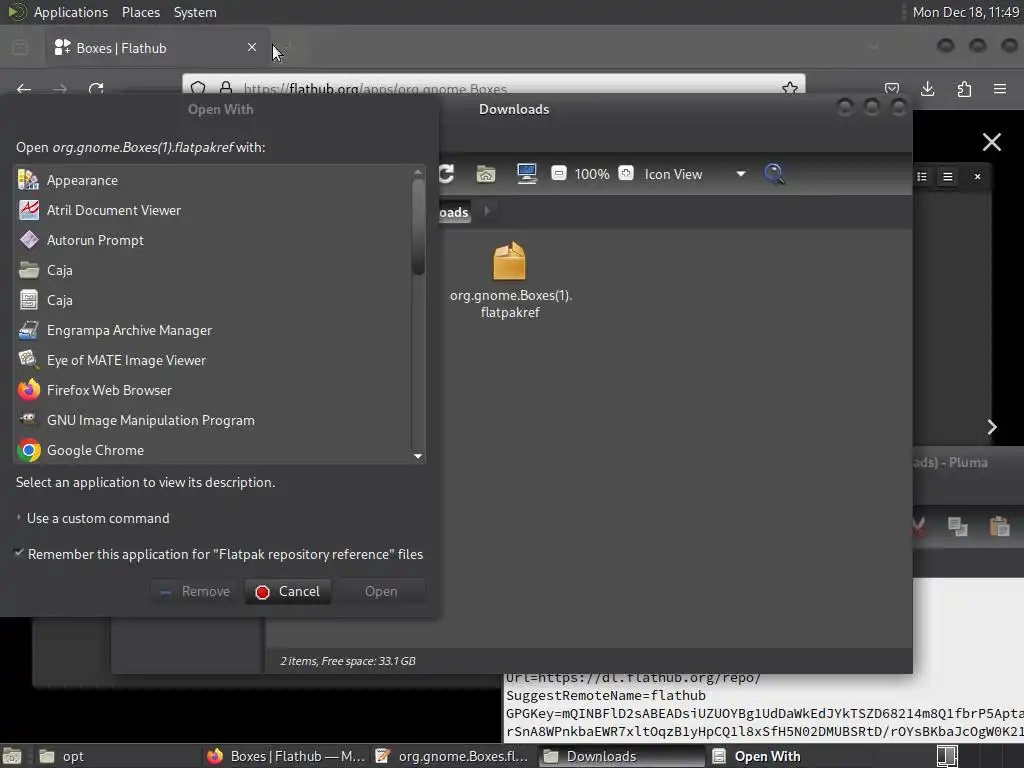
Task: Click the workspace switcher in taskbar
Action: click(x=947, y=756)
